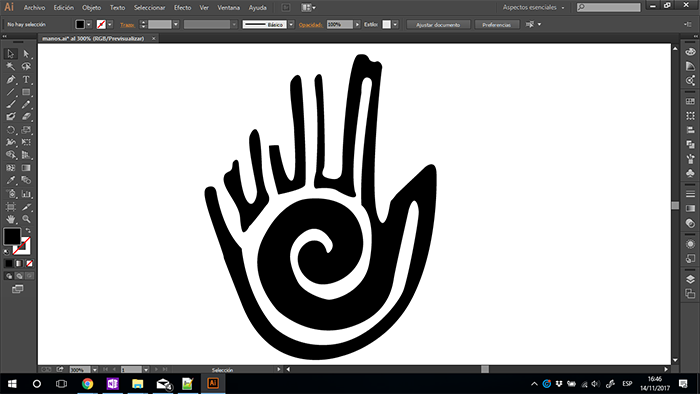Set paint type to Gradient
700x394 pixels.
pyautogui.click(x=19, y=264)
